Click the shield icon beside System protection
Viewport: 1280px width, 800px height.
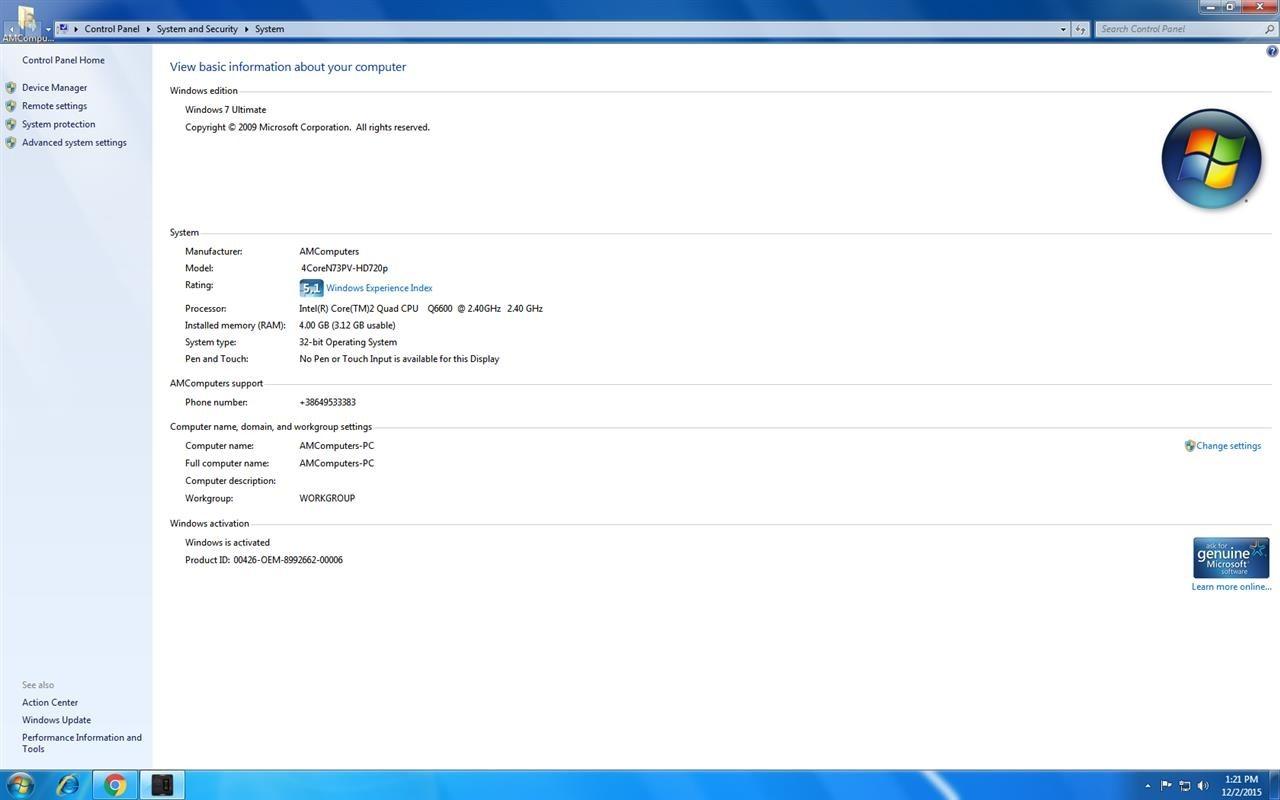[x=11, y=124]
